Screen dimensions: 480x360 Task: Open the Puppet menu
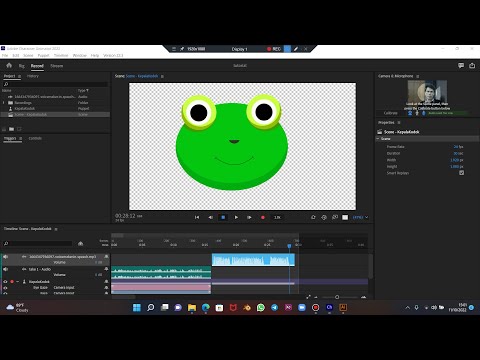(x=43, y=55)
